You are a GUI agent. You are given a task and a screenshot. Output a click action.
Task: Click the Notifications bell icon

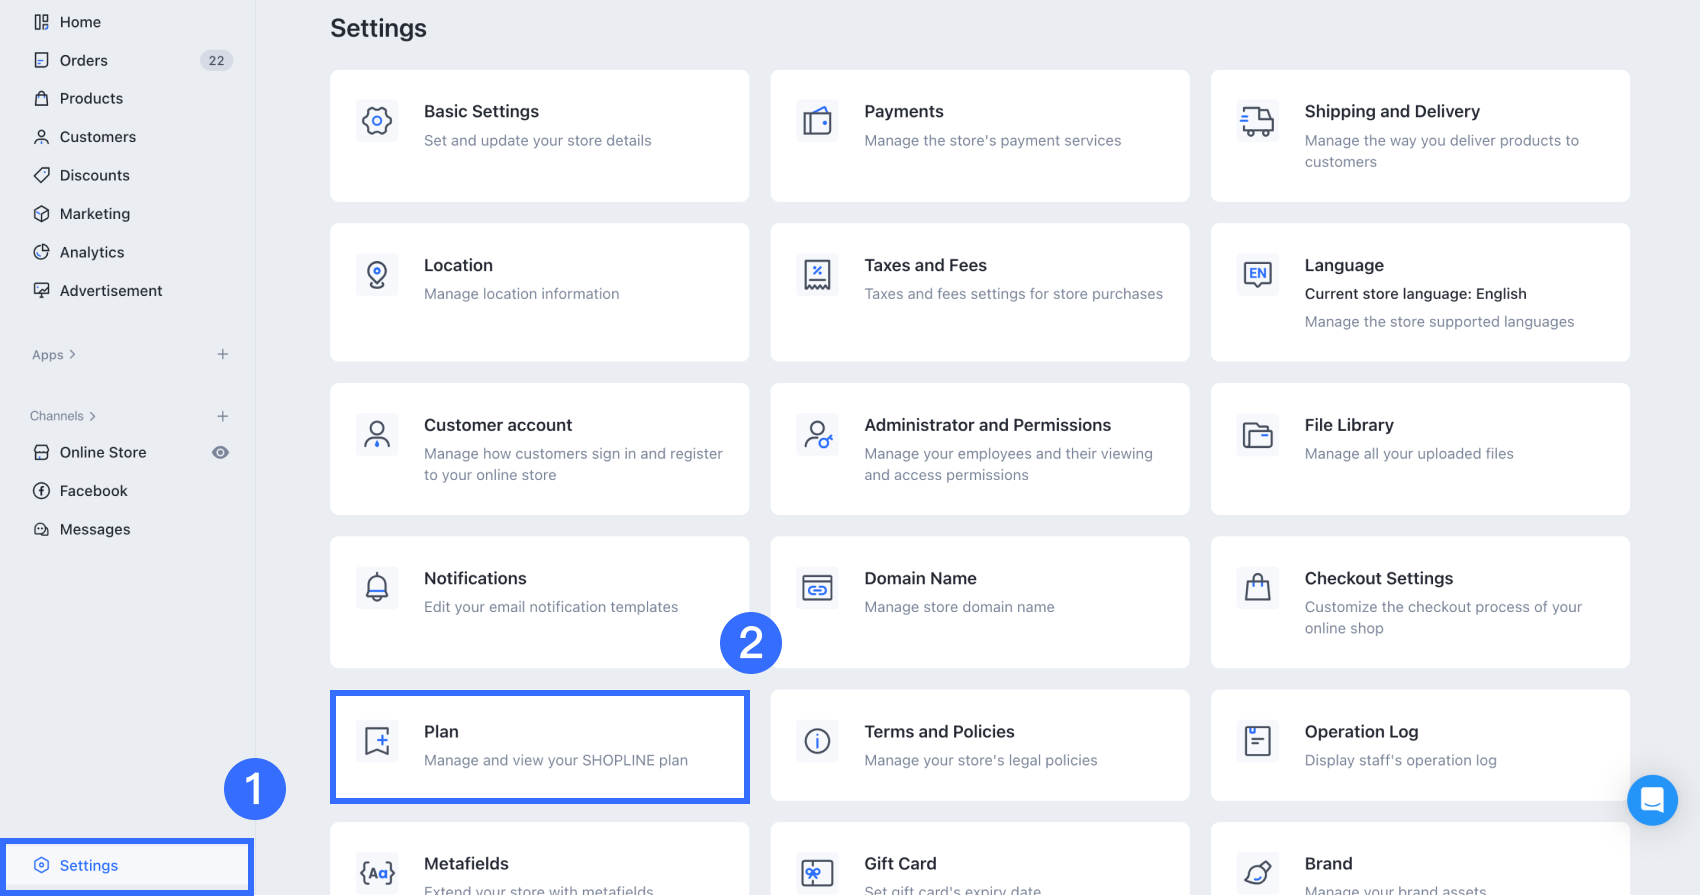pos(377,588)
